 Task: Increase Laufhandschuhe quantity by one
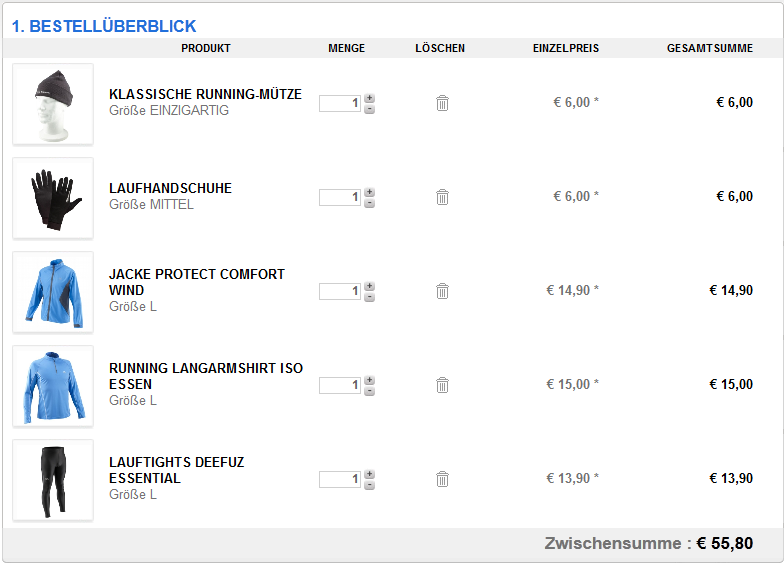click(x=370, y=192)
